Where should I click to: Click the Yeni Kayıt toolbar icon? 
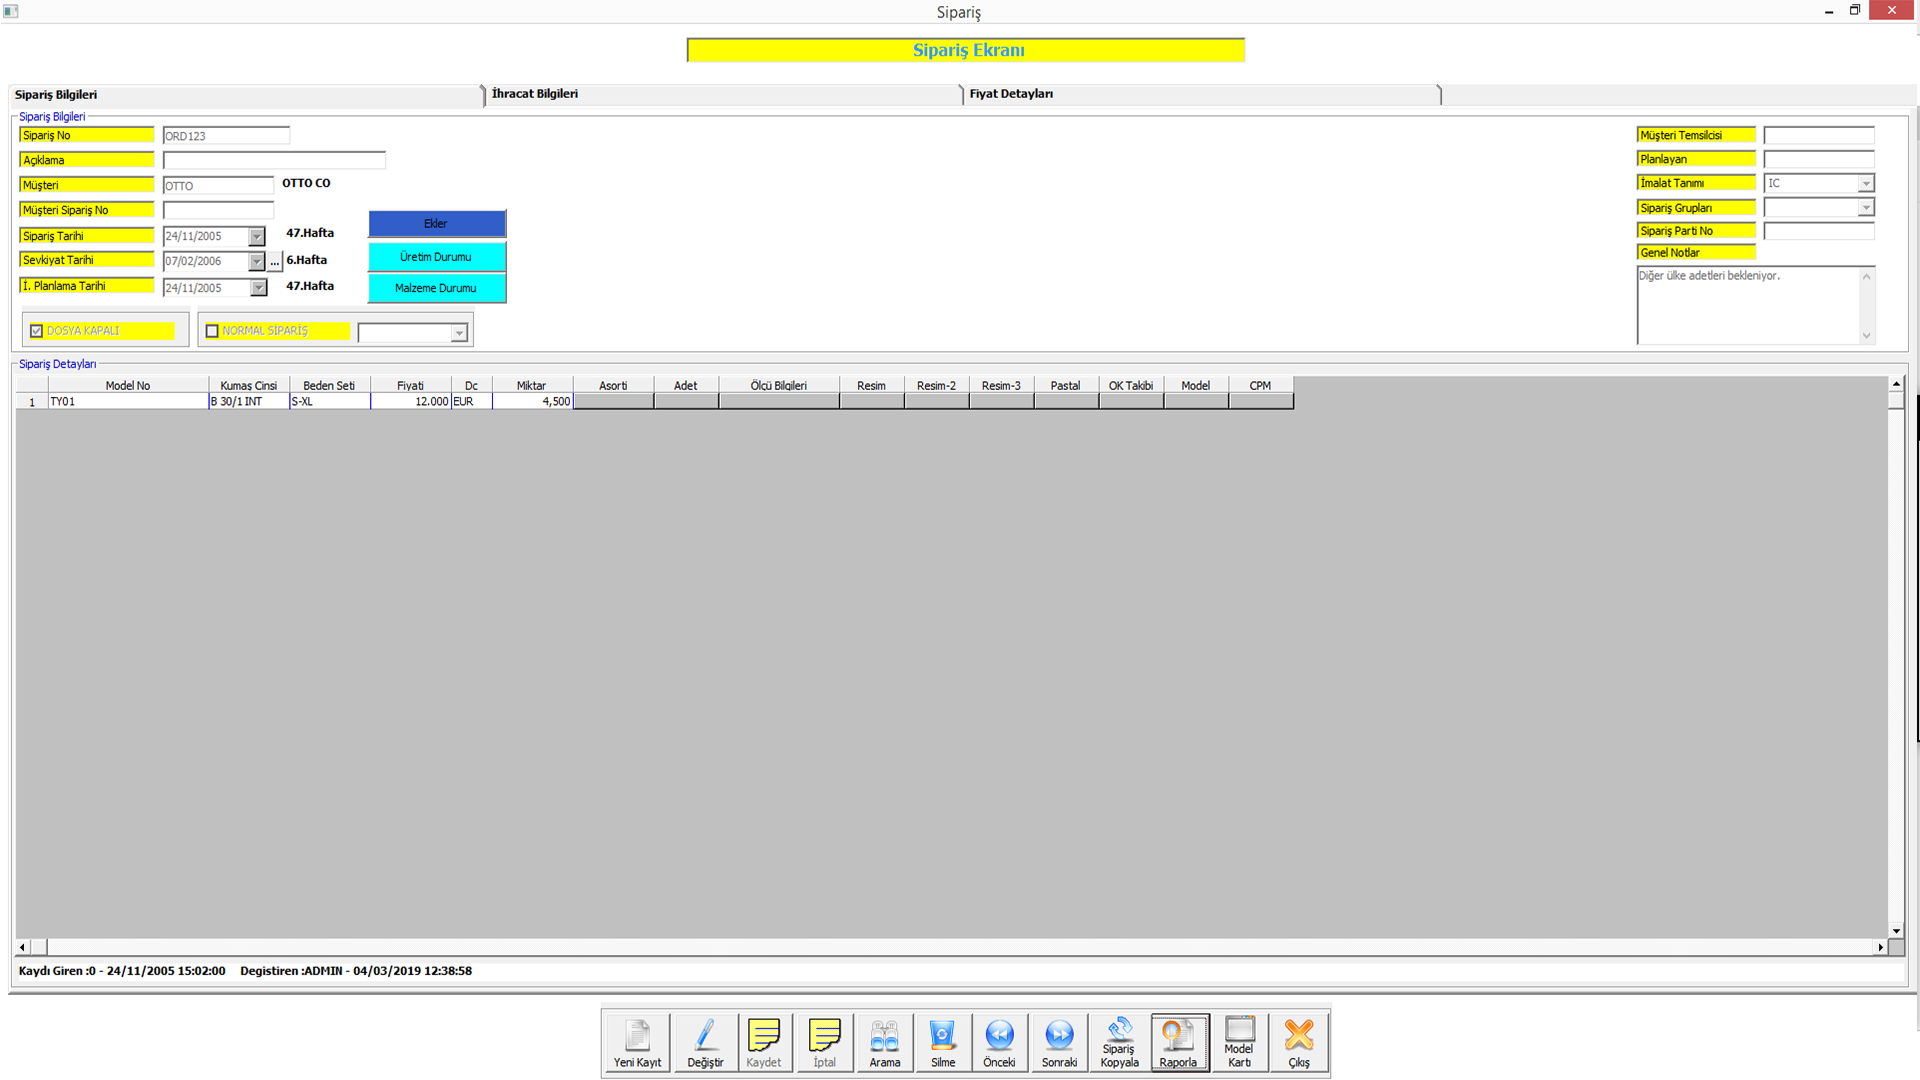tap(637, 1042)
